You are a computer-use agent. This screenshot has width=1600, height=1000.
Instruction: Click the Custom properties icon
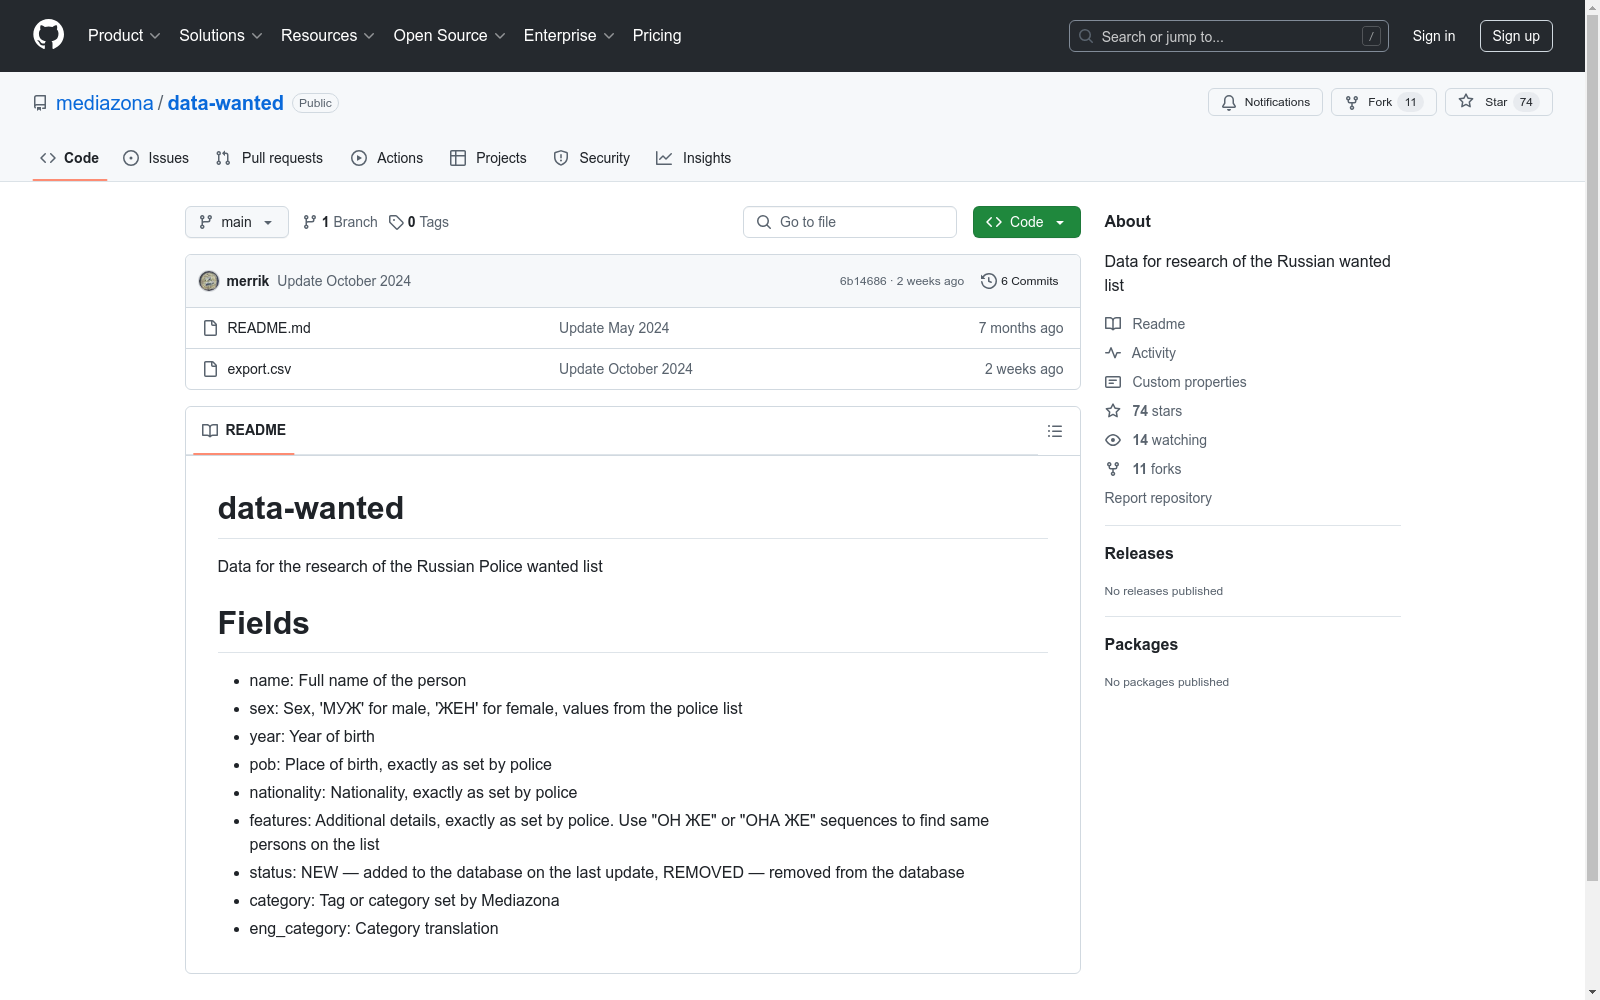[x=1113, y=382]
